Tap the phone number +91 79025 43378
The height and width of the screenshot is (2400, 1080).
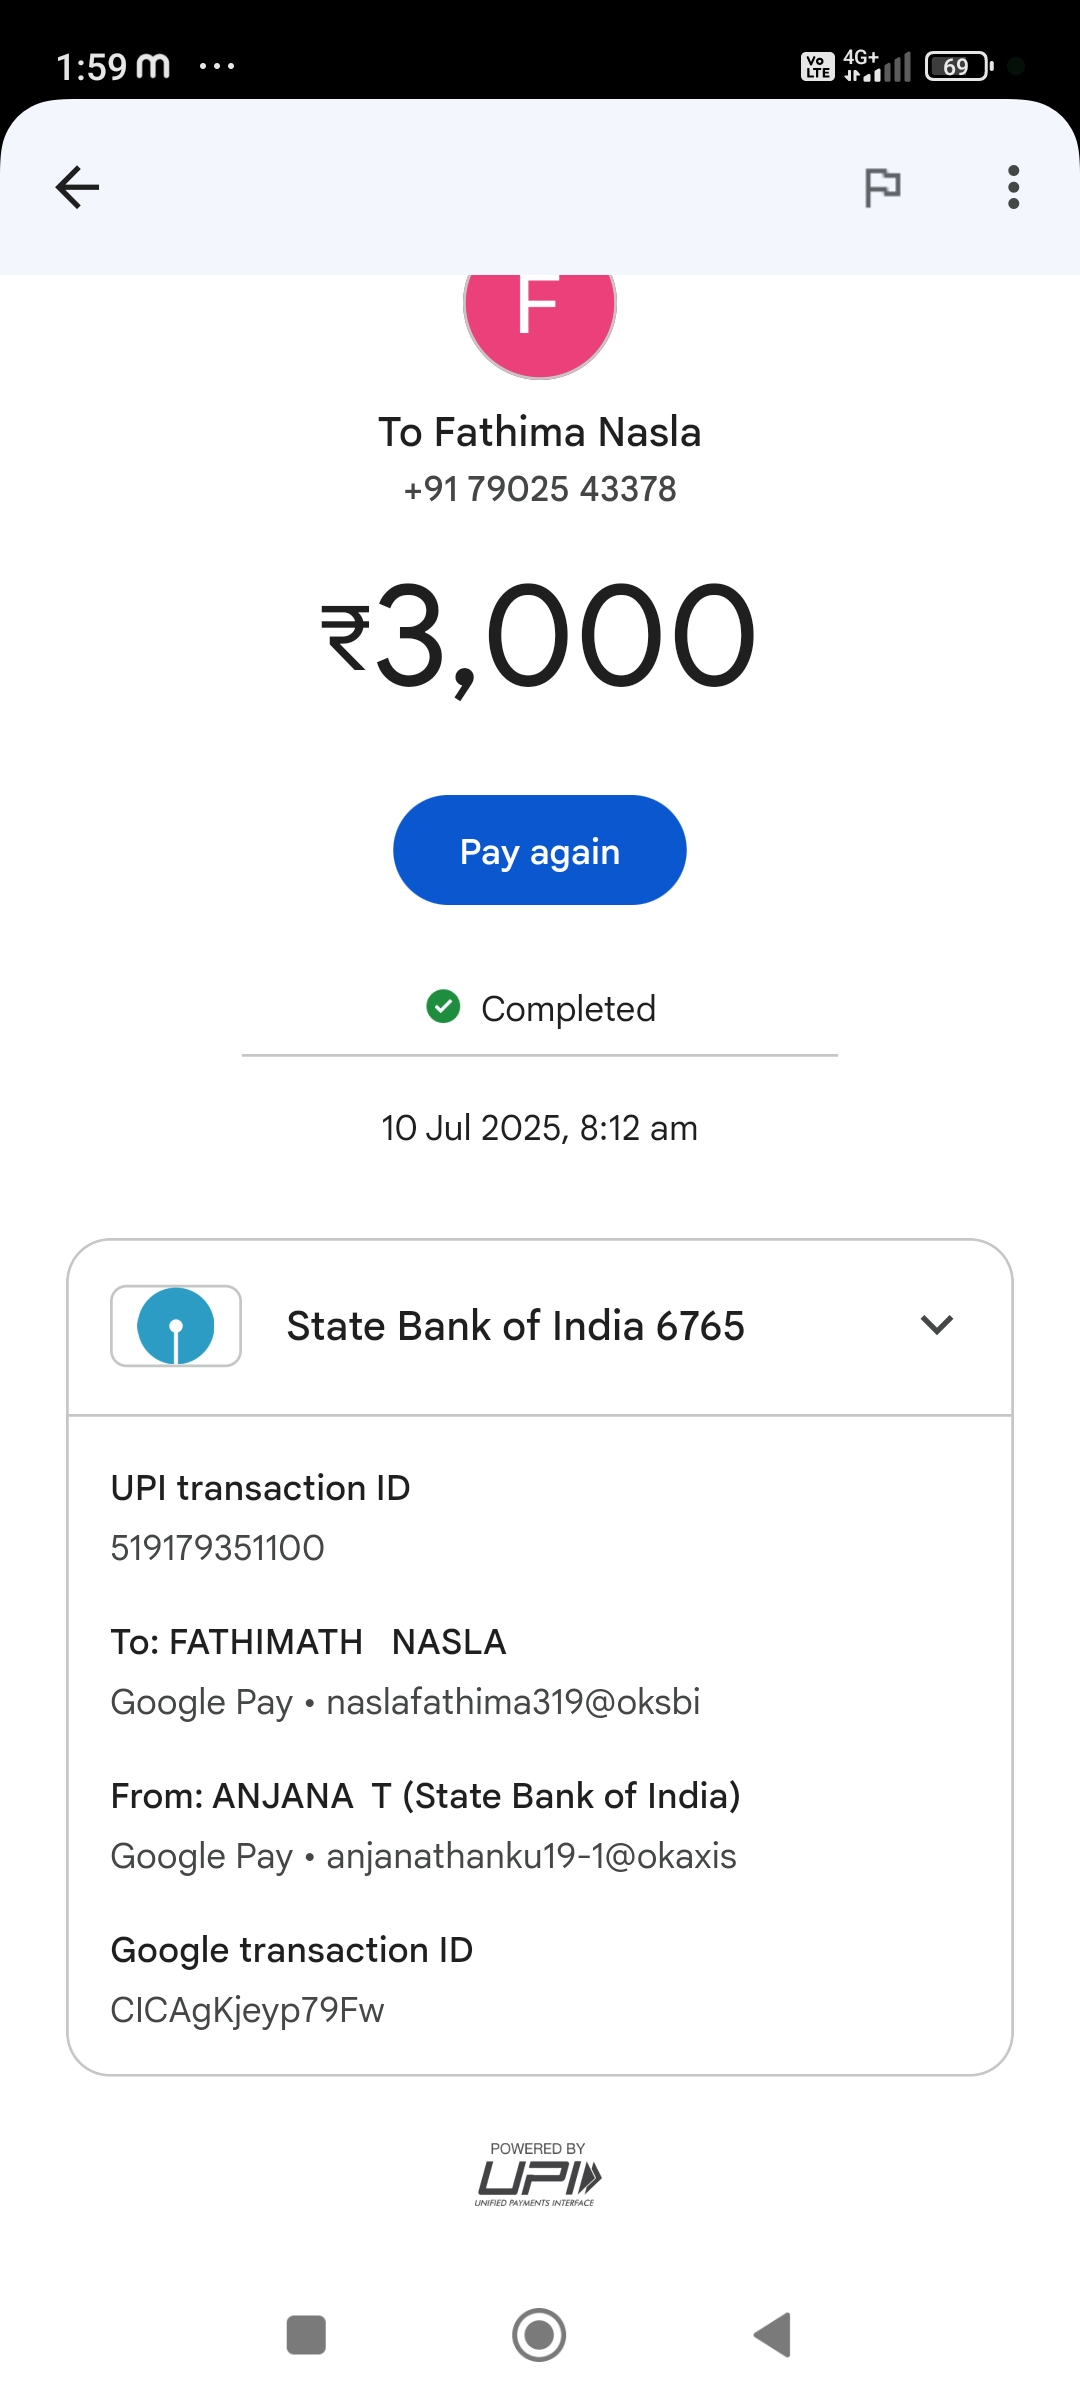coord(540,489)
